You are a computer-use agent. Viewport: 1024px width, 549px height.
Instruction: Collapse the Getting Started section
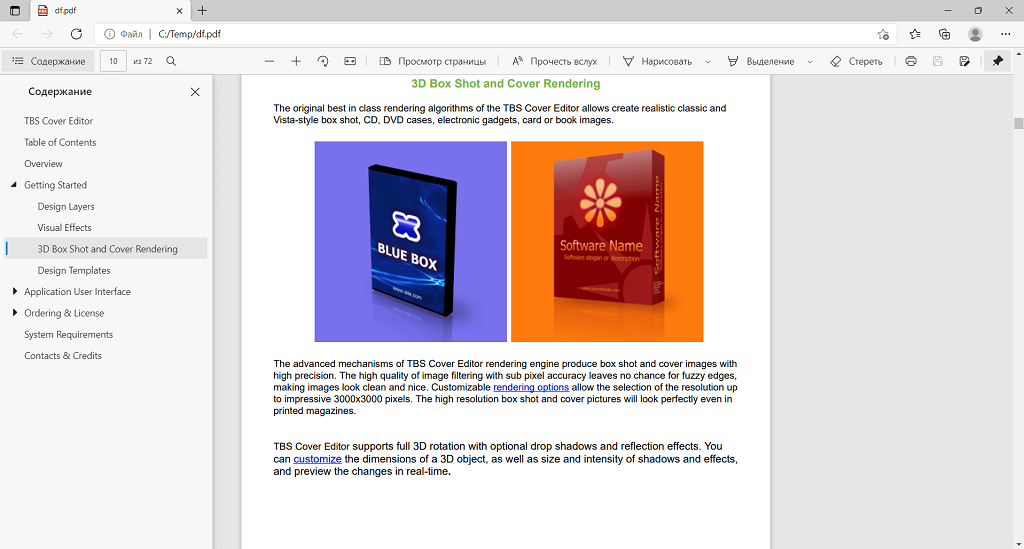(14, 185)
